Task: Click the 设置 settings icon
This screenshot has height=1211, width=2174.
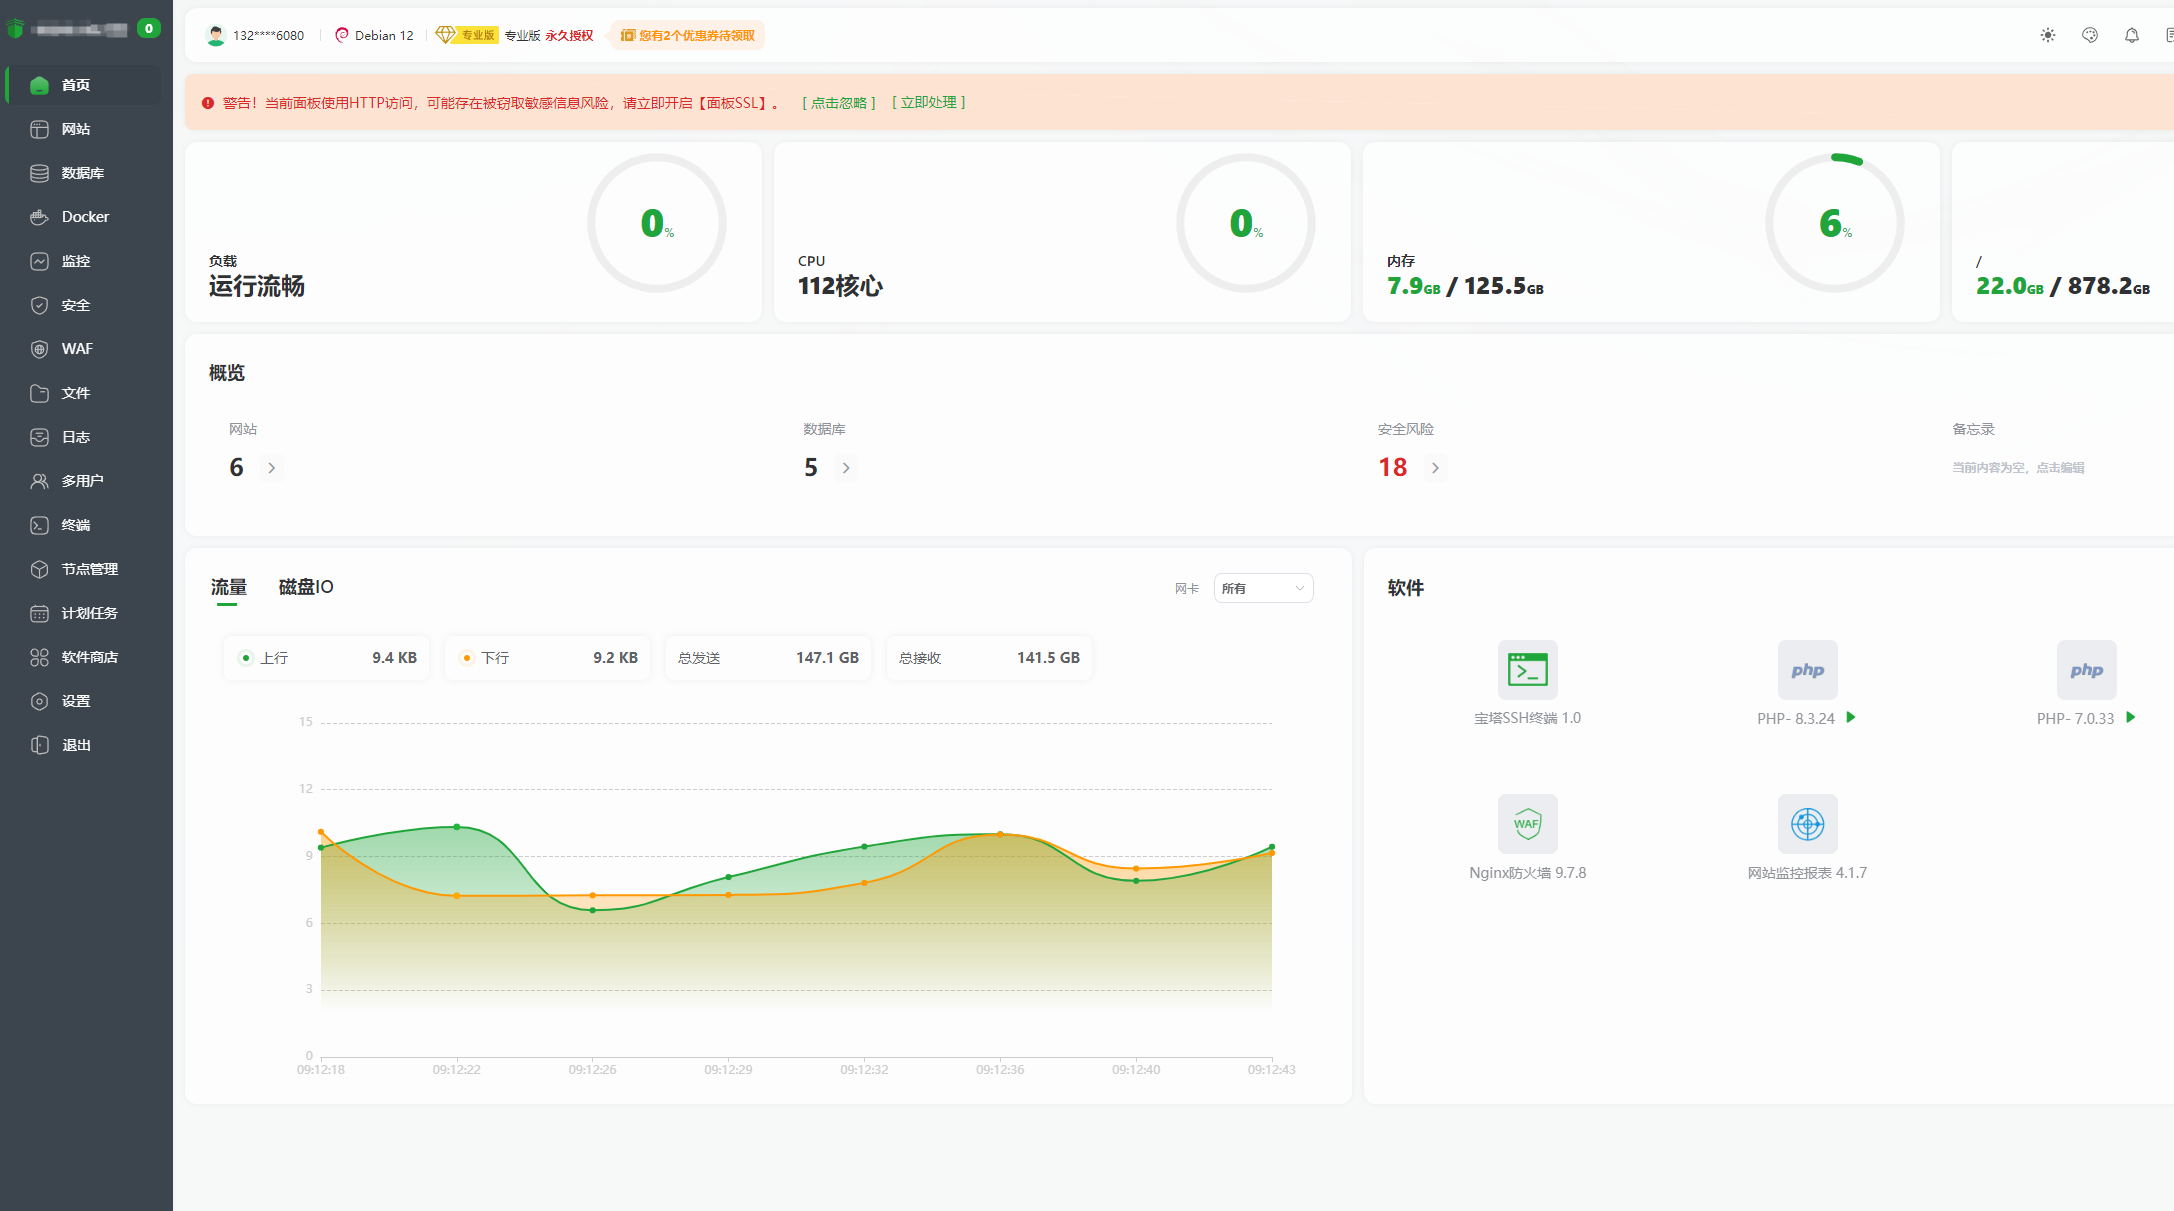Action: [39, 701]
